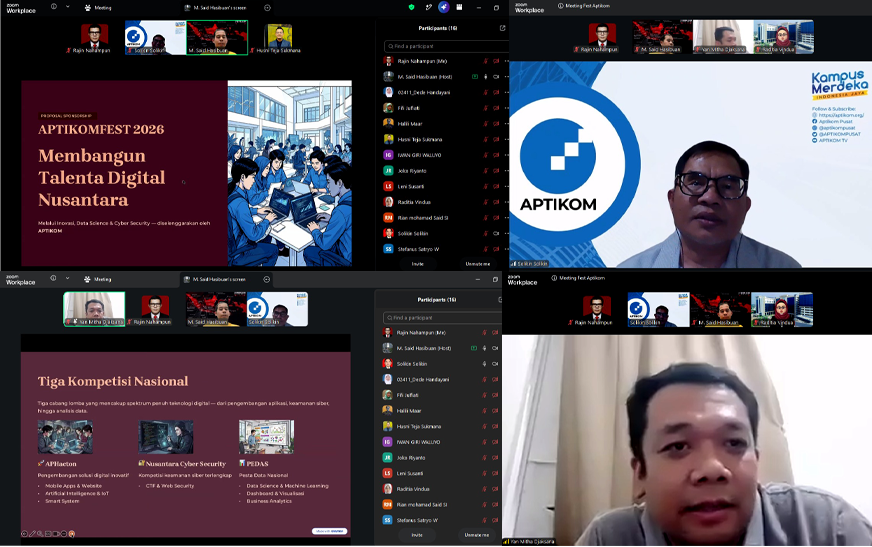Switch to the Meeting tab in bottom-left window

(x=98, y=279)
